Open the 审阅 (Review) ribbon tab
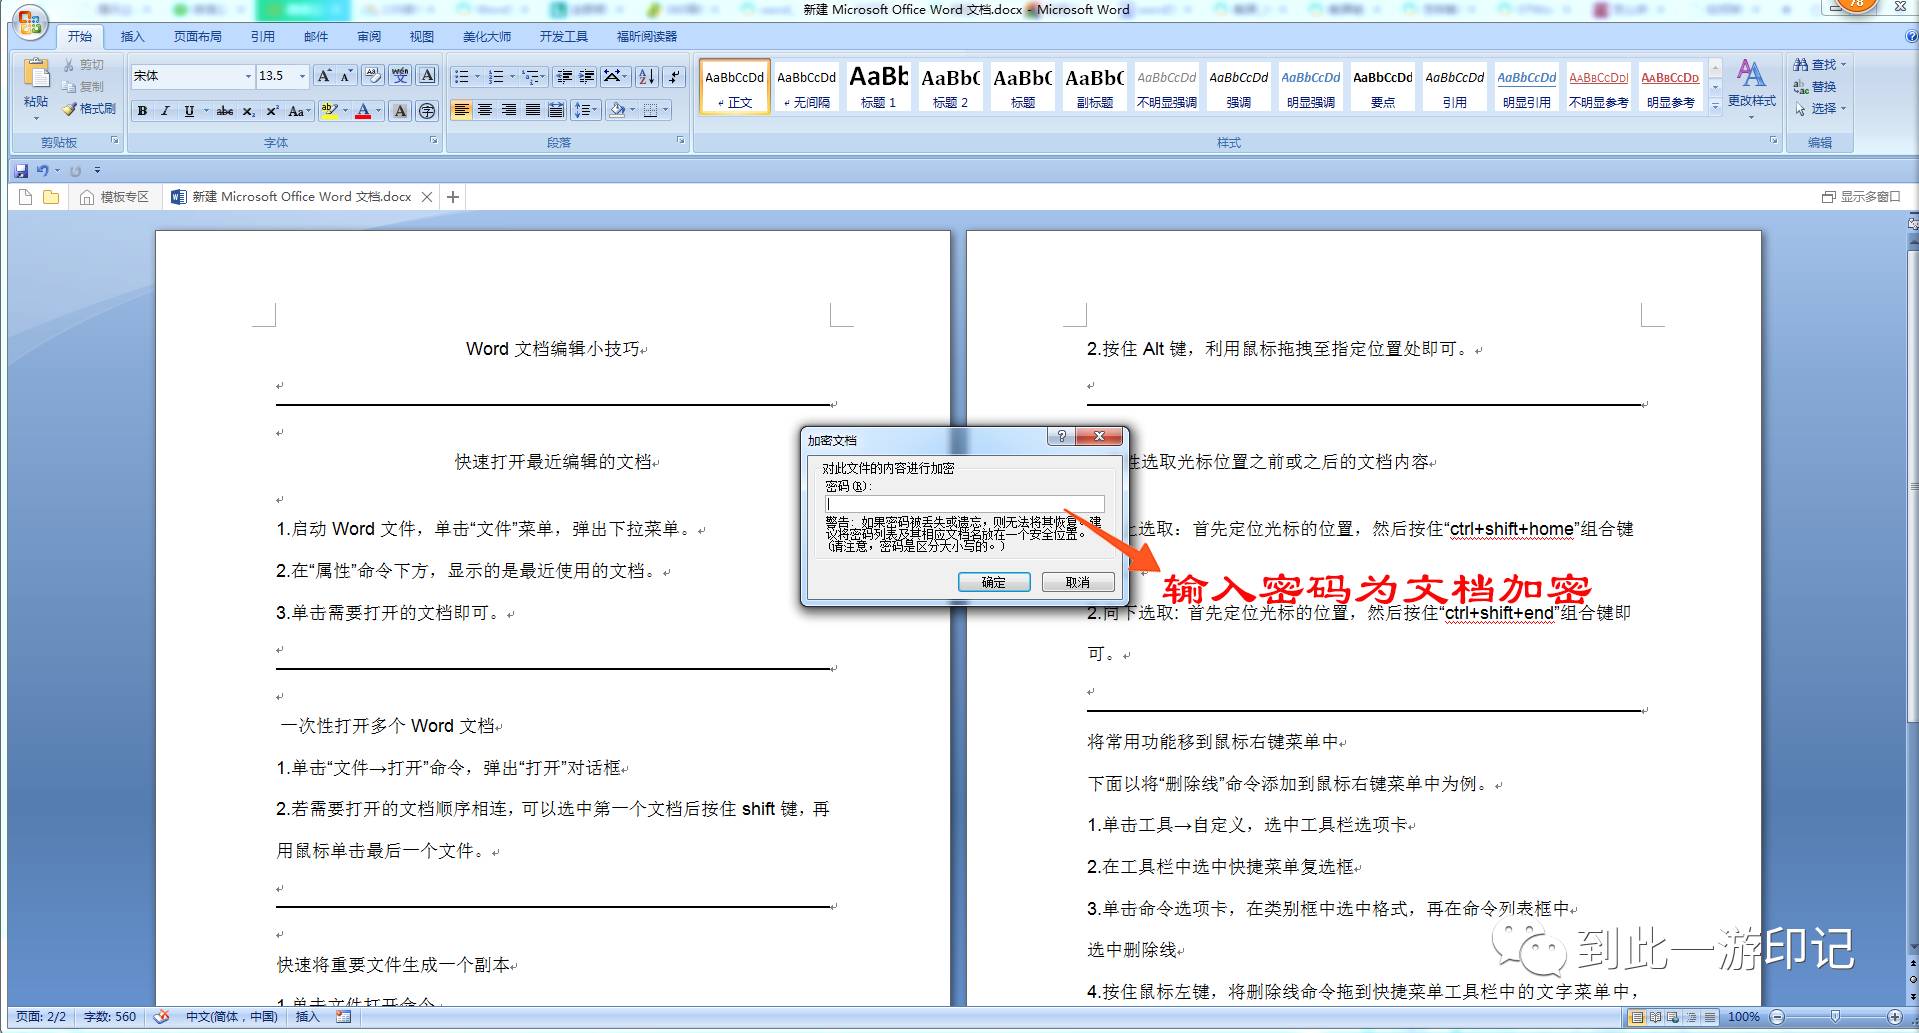Screen dimensions: 1919x1033 tap(369, 37)
